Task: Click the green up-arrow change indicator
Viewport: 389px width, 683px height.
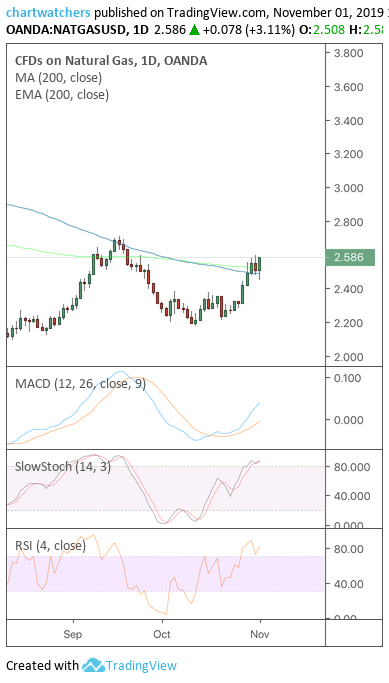Action: coord(194,30)
